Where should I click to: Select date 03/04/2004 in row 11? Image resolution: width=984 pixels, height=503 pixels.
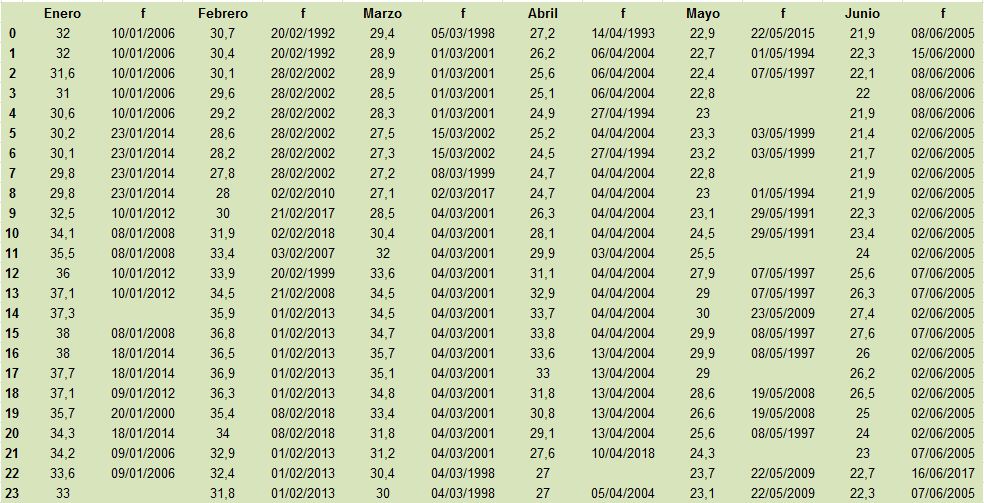pyautogui.click(x=623, y=253)
